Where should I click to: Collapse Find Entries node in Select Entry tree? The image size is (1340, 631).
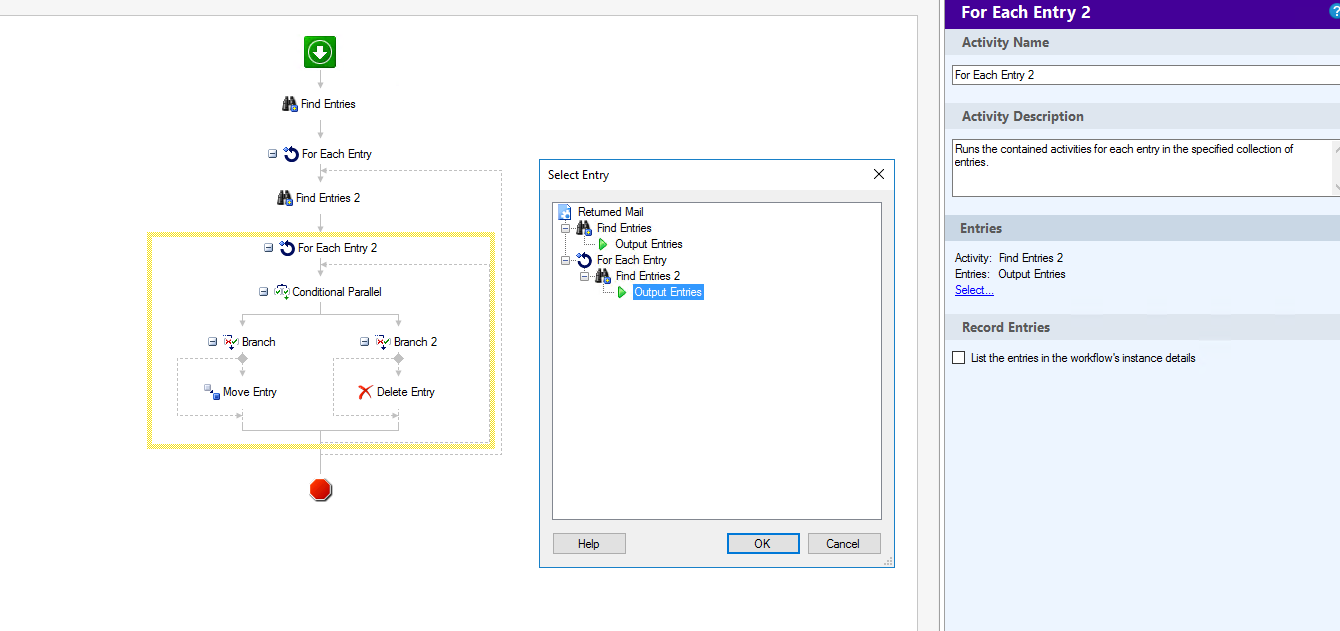coord(566,228)
